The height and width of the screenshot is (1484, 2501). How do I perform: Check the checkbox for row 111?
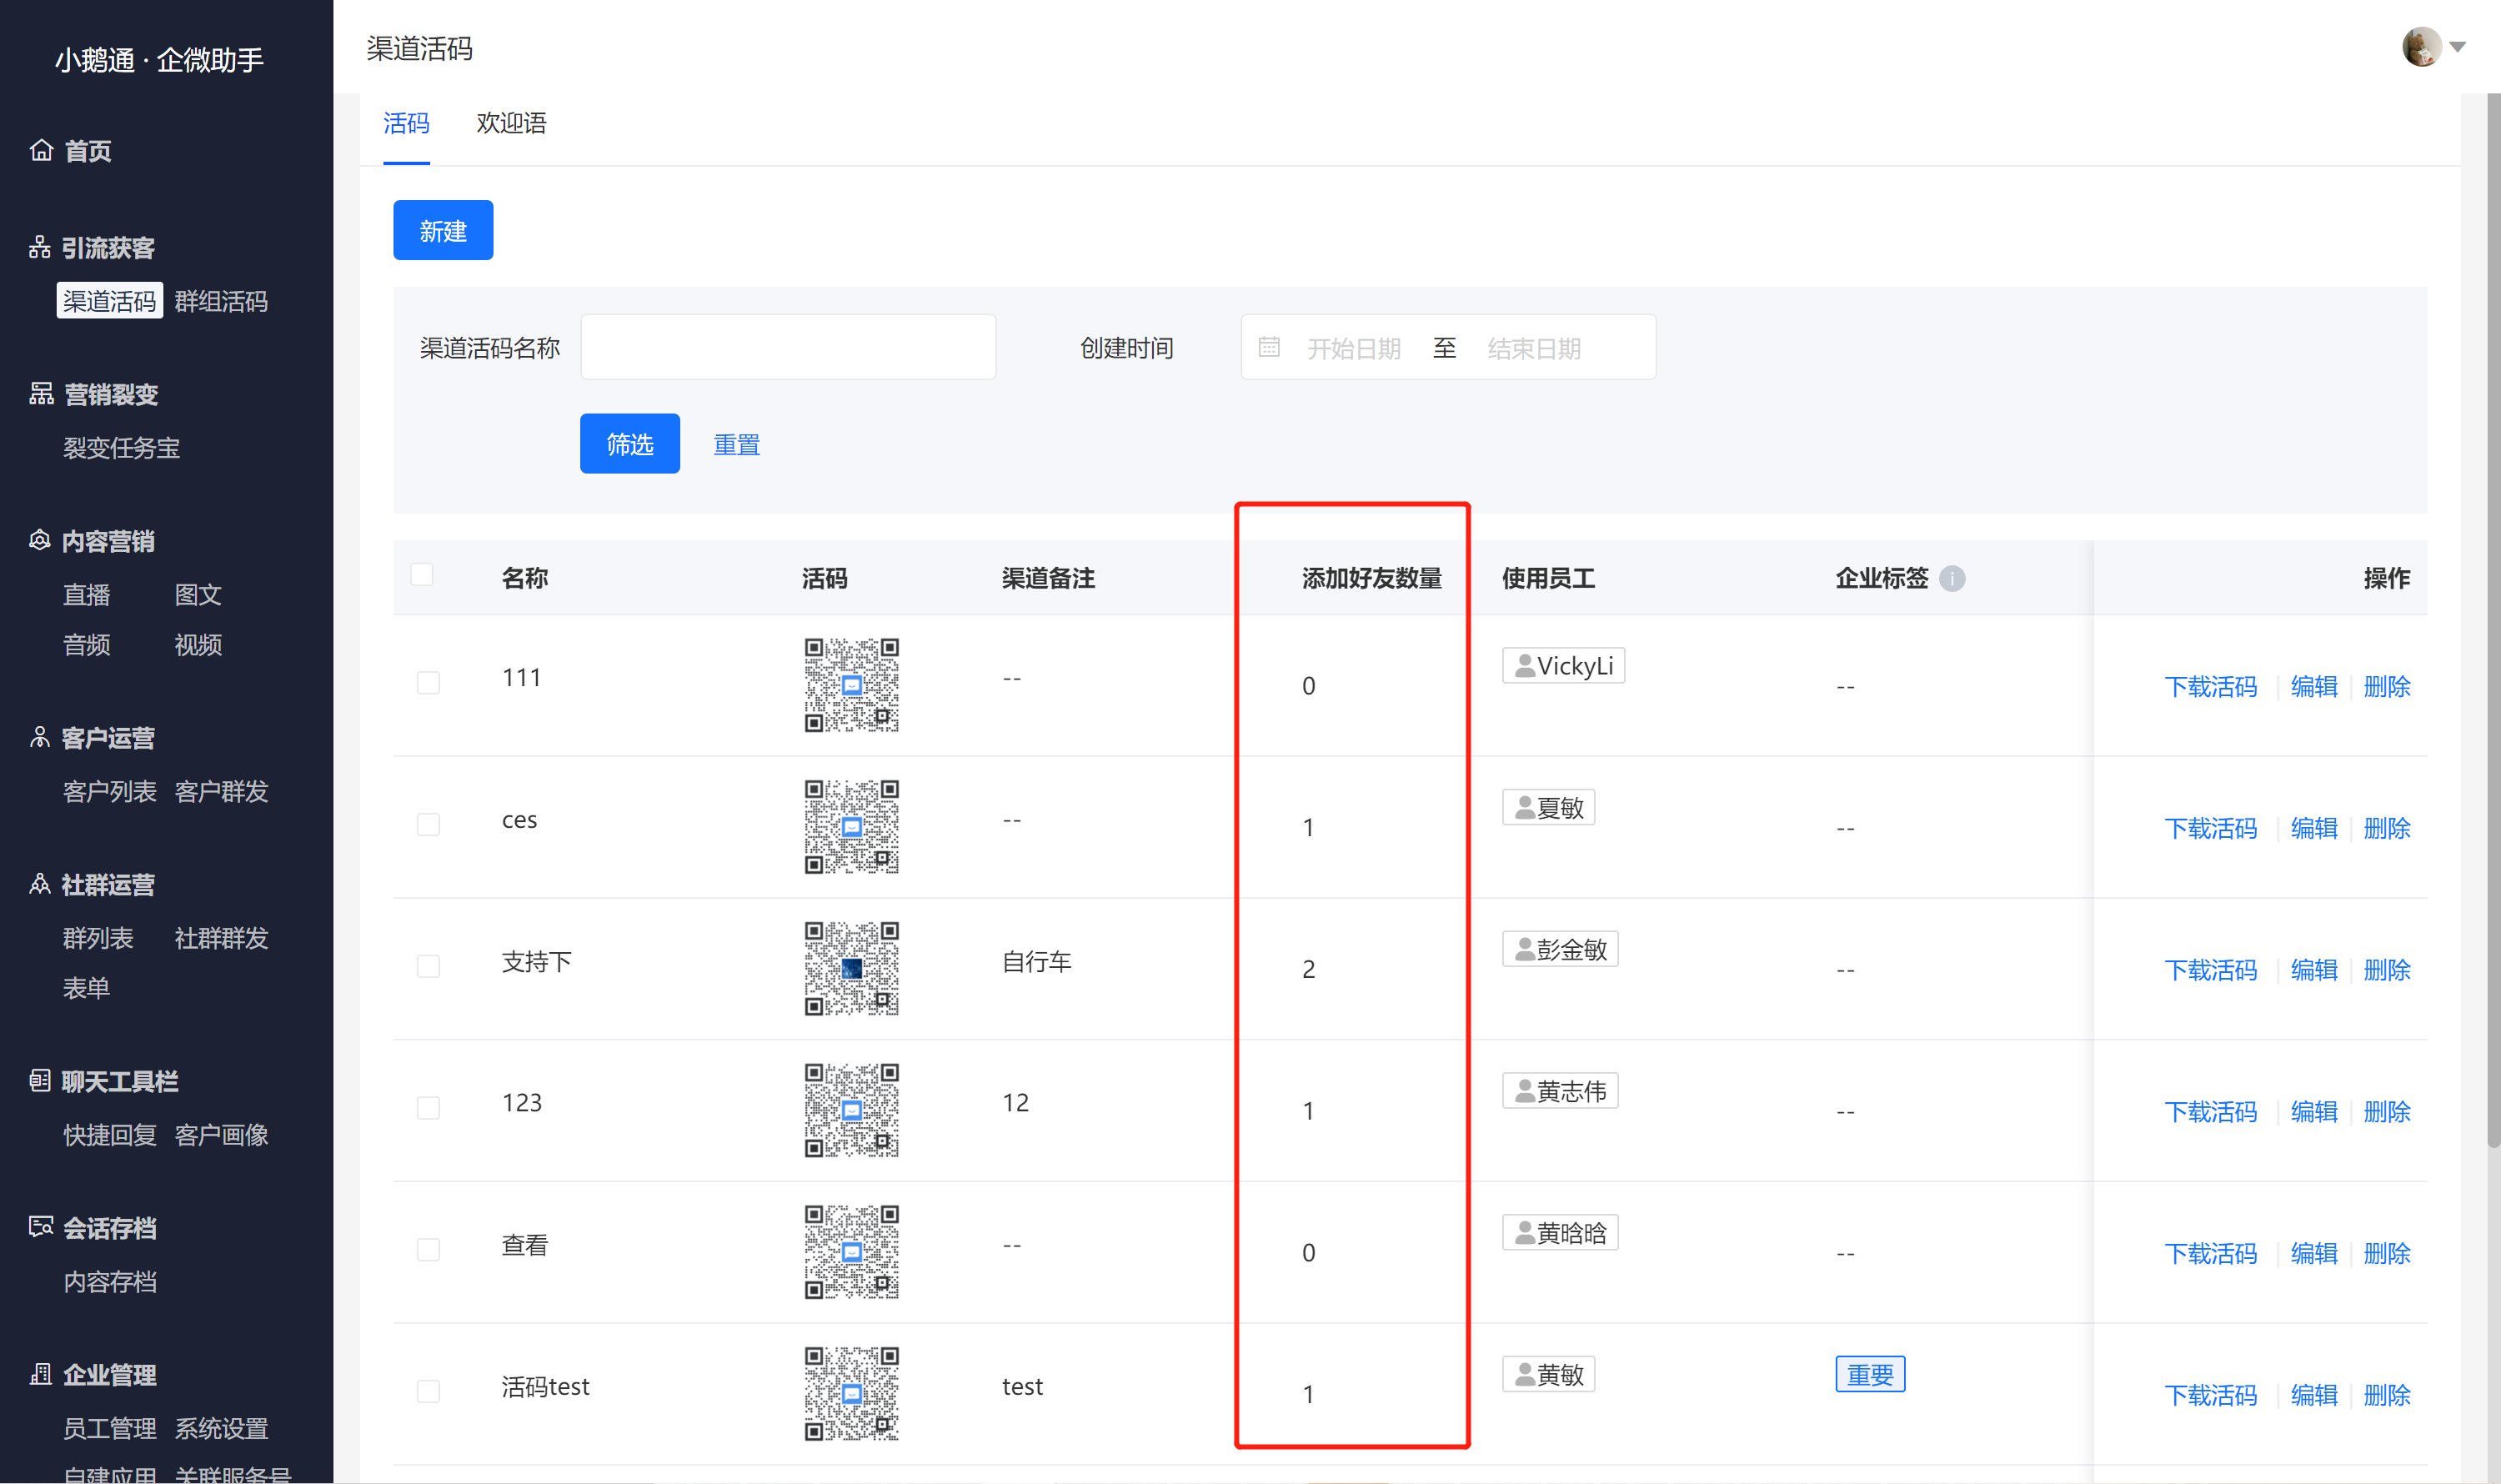coord(428,683)
